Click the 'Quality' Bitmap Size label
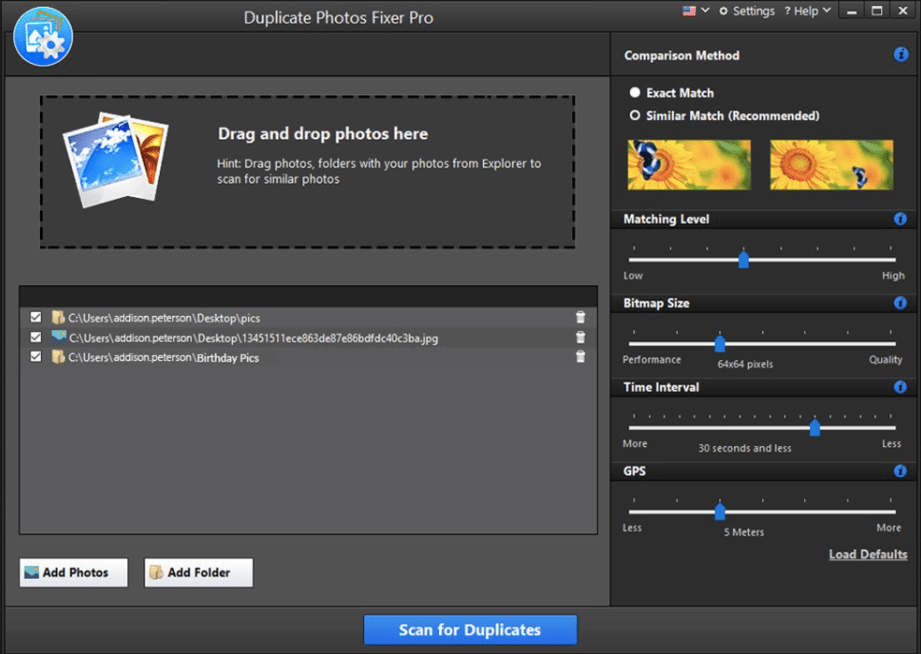 [885, 360]
